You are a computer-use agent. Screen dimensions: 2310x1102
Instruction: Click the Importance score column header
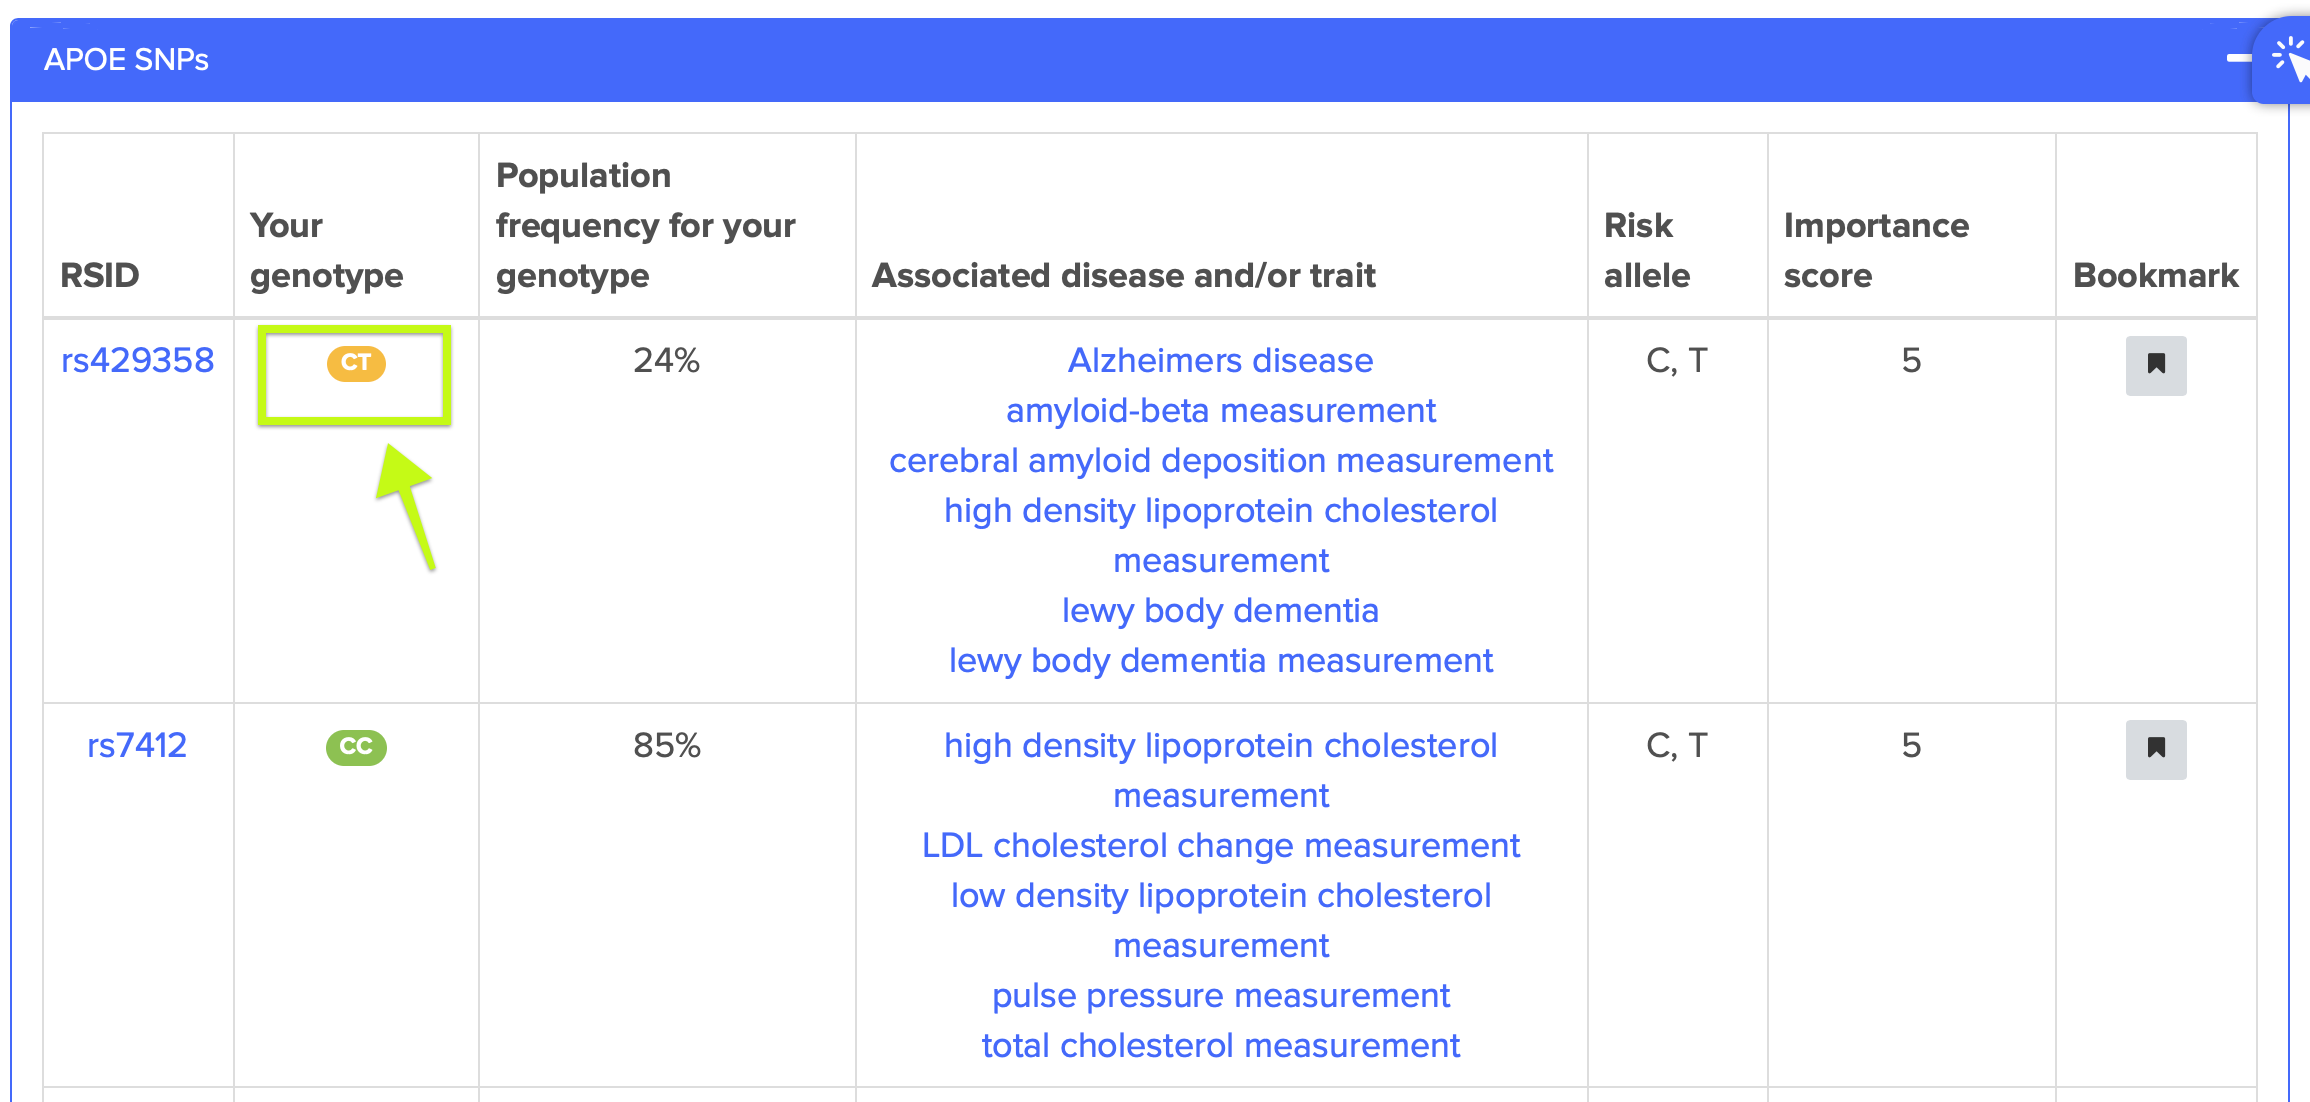tap(1875, 250)
